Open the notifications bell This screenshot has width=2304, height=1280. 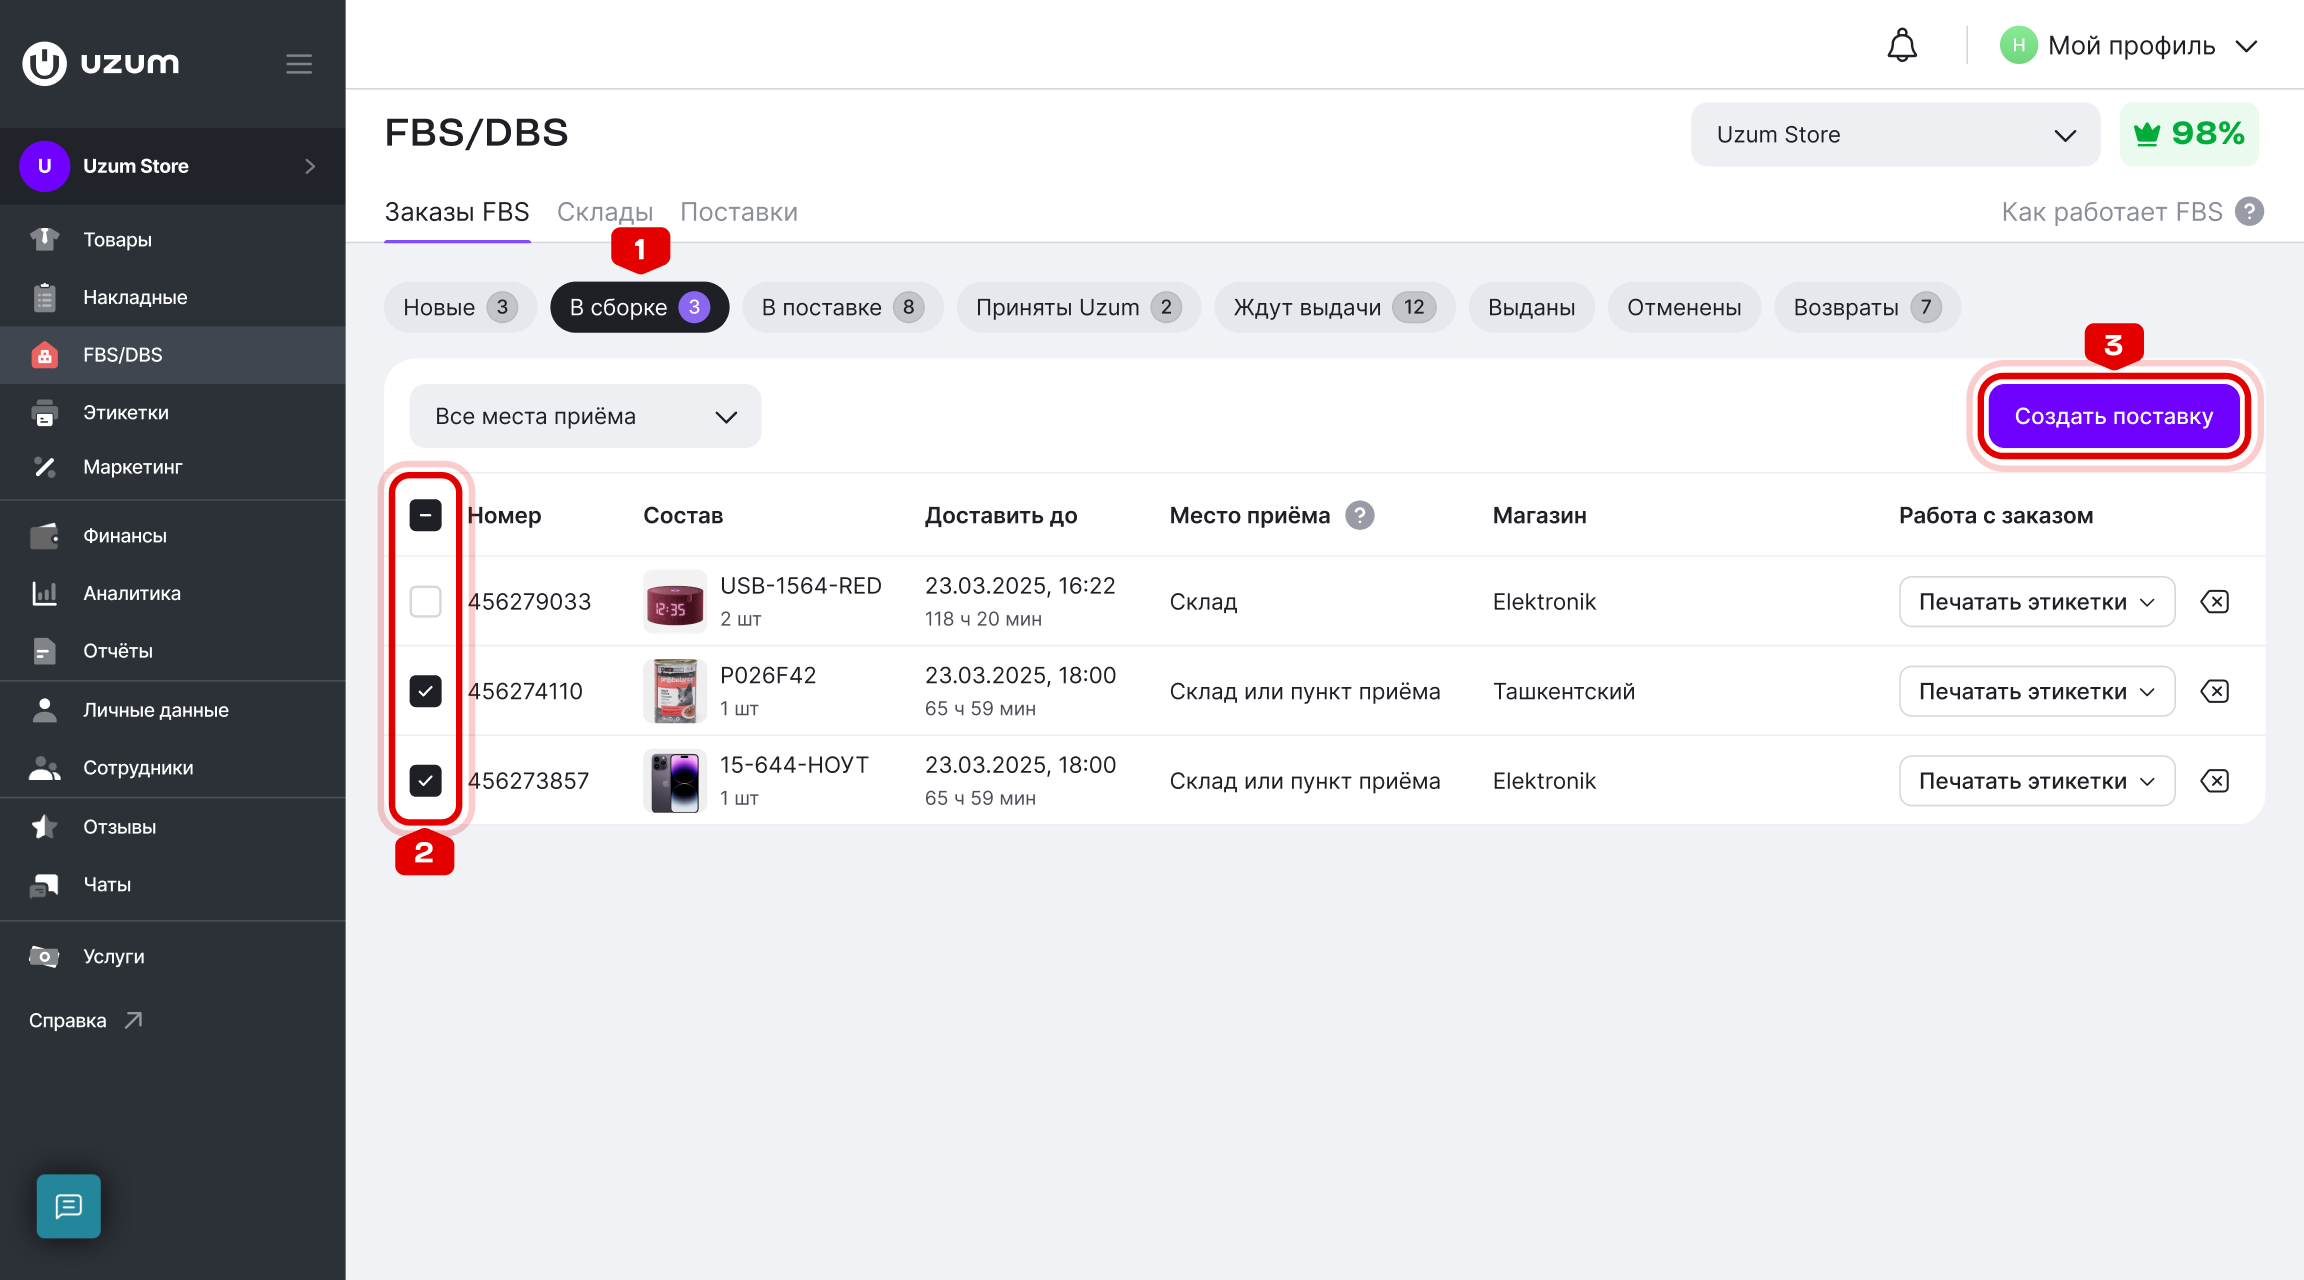coord(1901,46)
